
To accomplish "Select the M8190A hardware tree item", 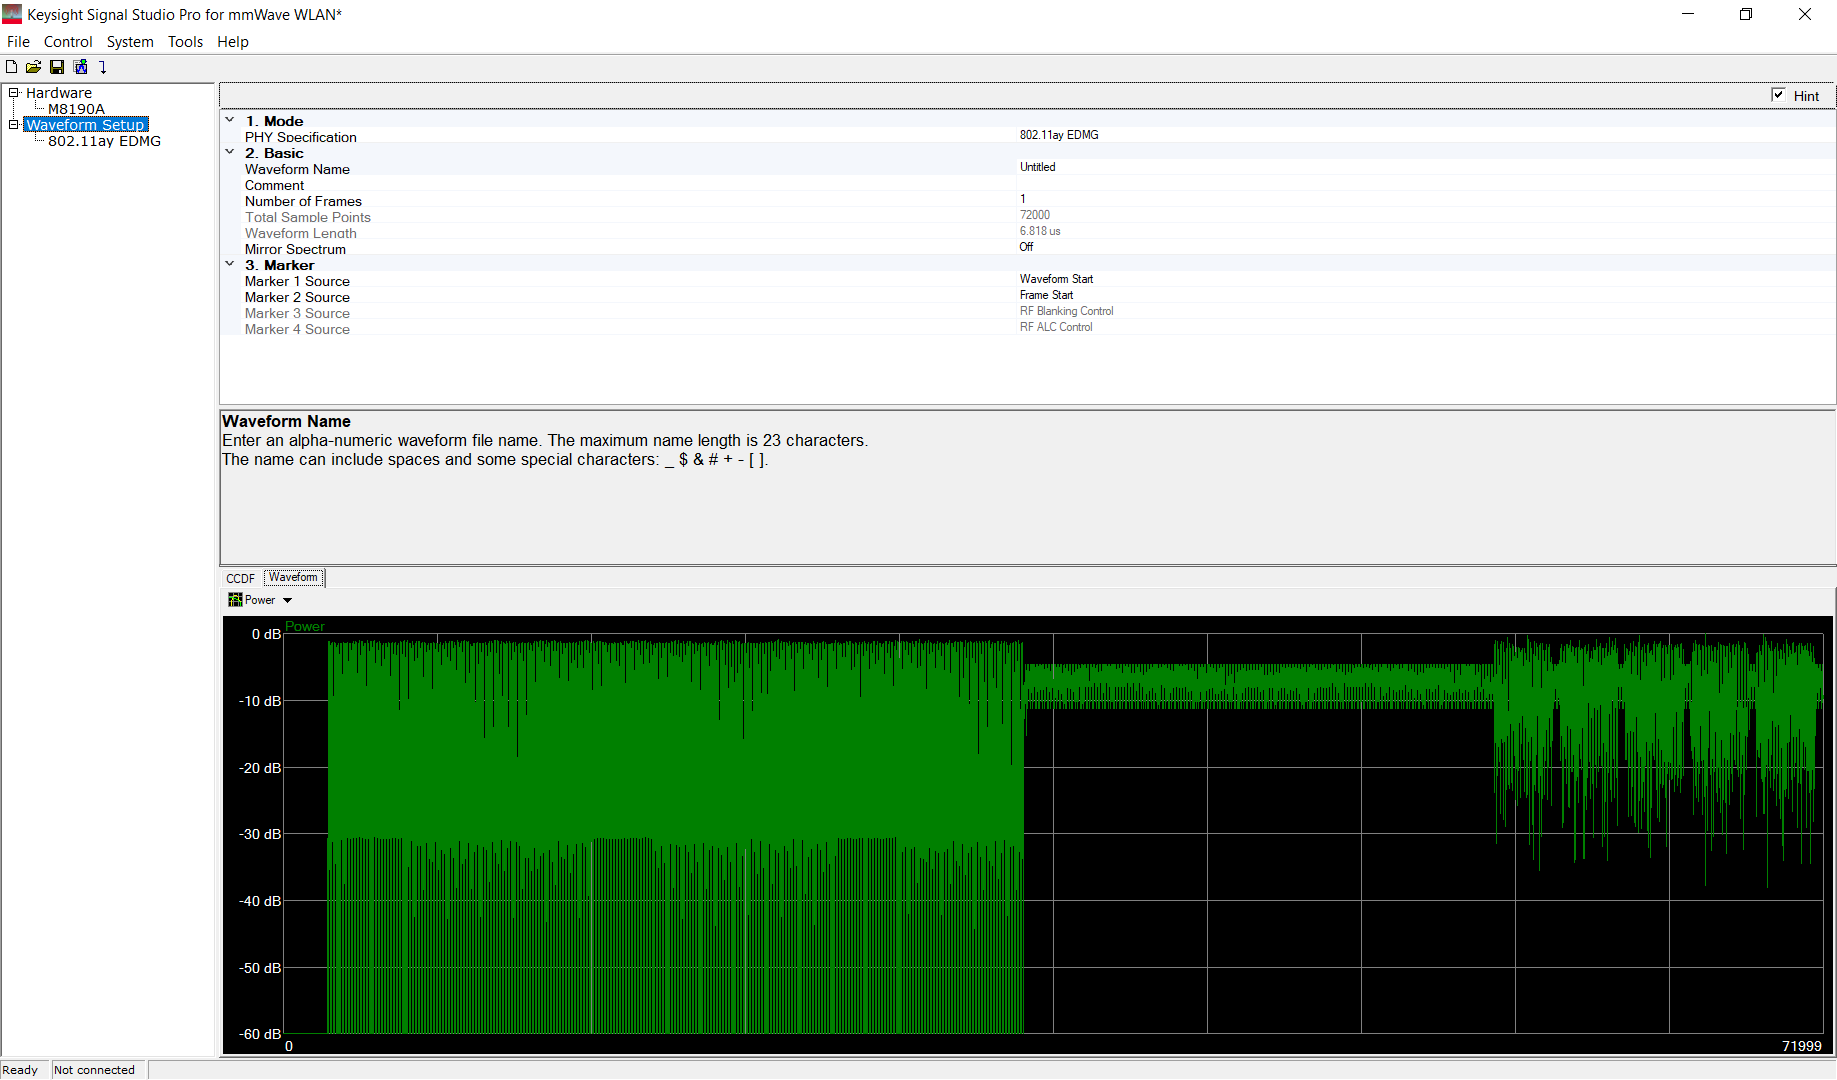I will (76, 109).
